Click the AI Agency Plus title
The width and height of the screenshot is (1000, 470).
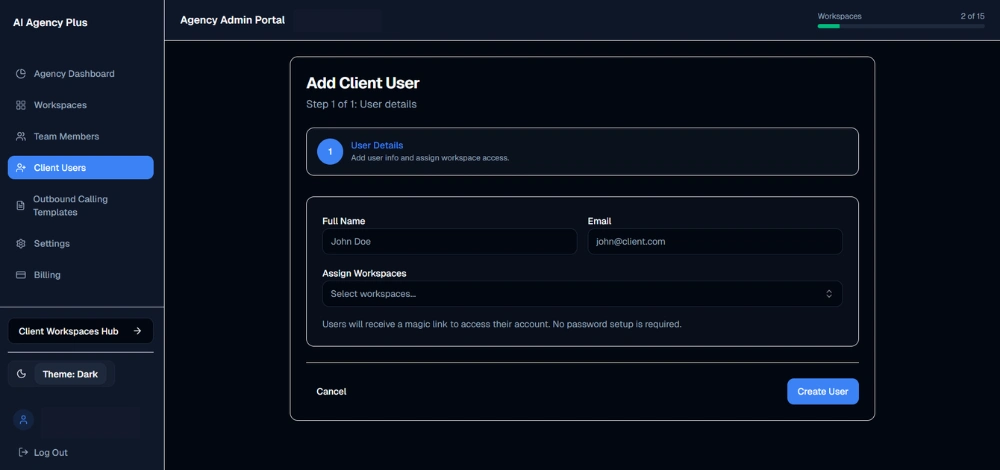pos(50,22)
